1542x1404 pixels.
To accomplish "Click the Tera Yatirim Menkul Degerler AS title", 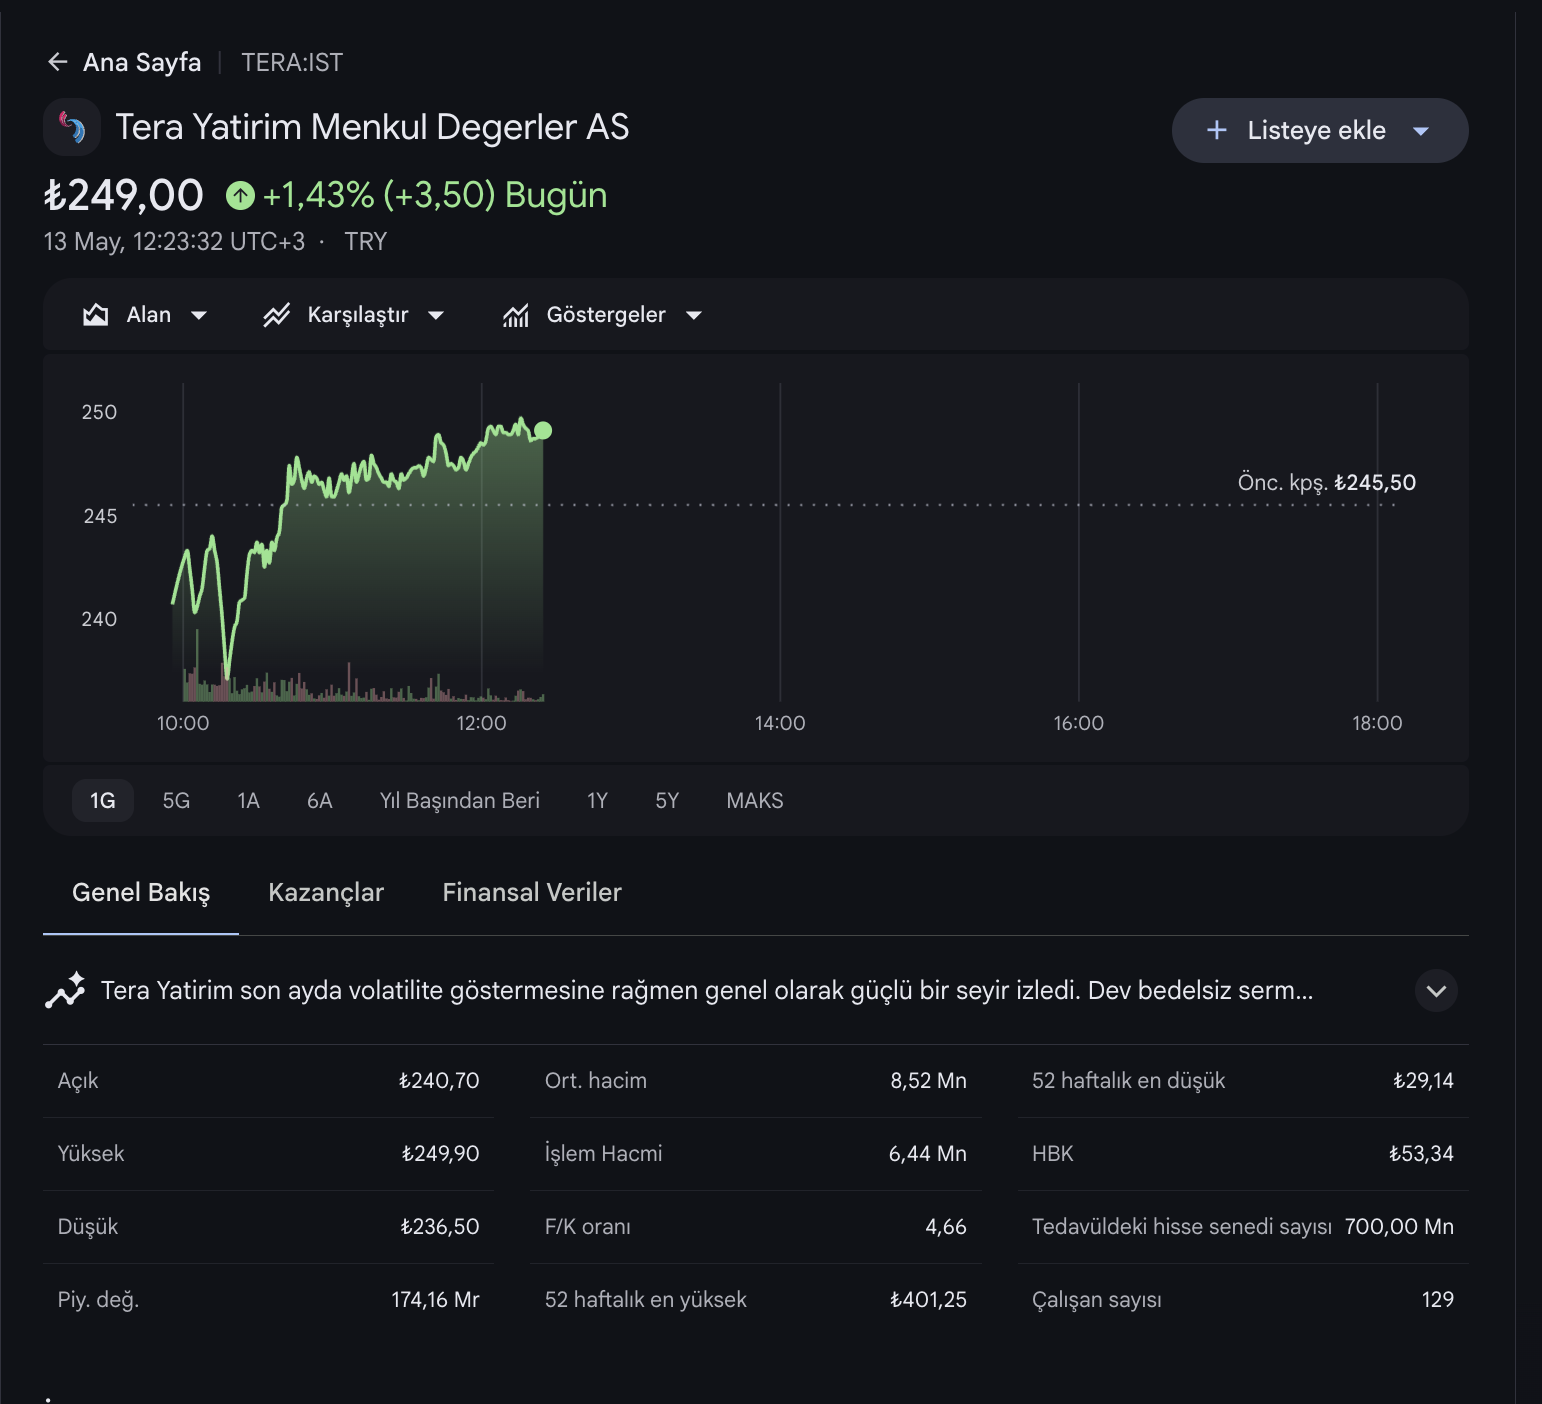I will 372,127.
